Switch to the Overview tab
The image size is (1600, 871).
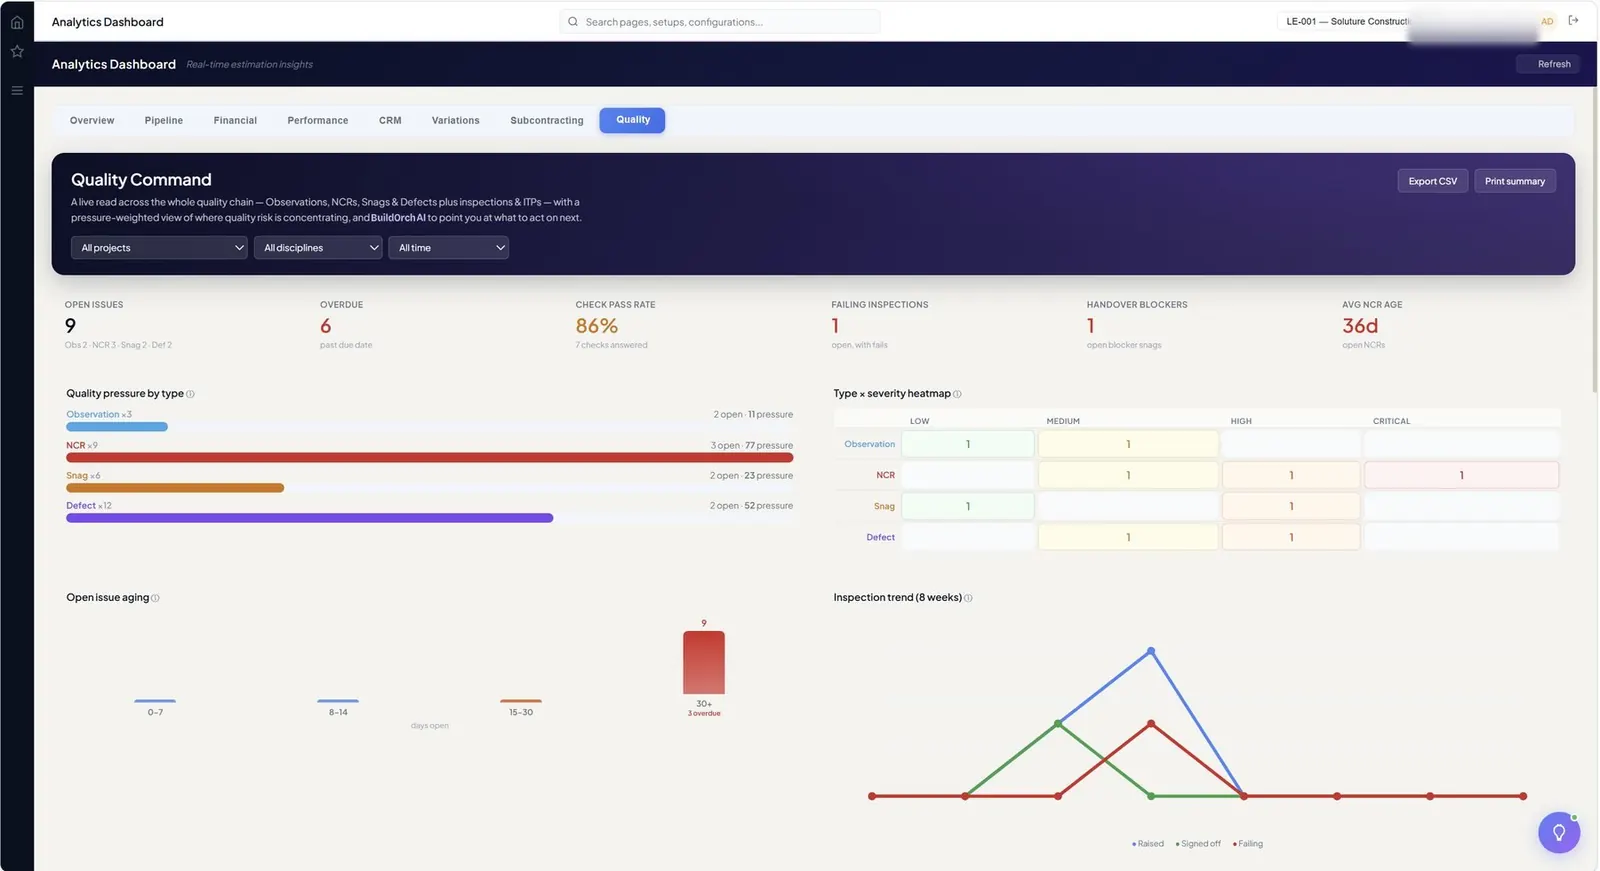[x=92, y=120]
